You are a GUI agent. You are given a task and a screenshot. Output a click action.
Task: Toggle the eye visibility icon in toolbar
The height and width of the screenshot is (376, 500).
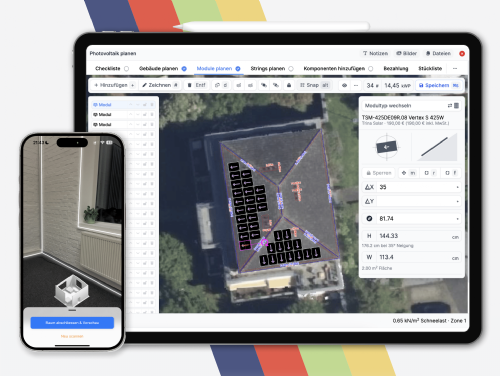coord(344,85)
